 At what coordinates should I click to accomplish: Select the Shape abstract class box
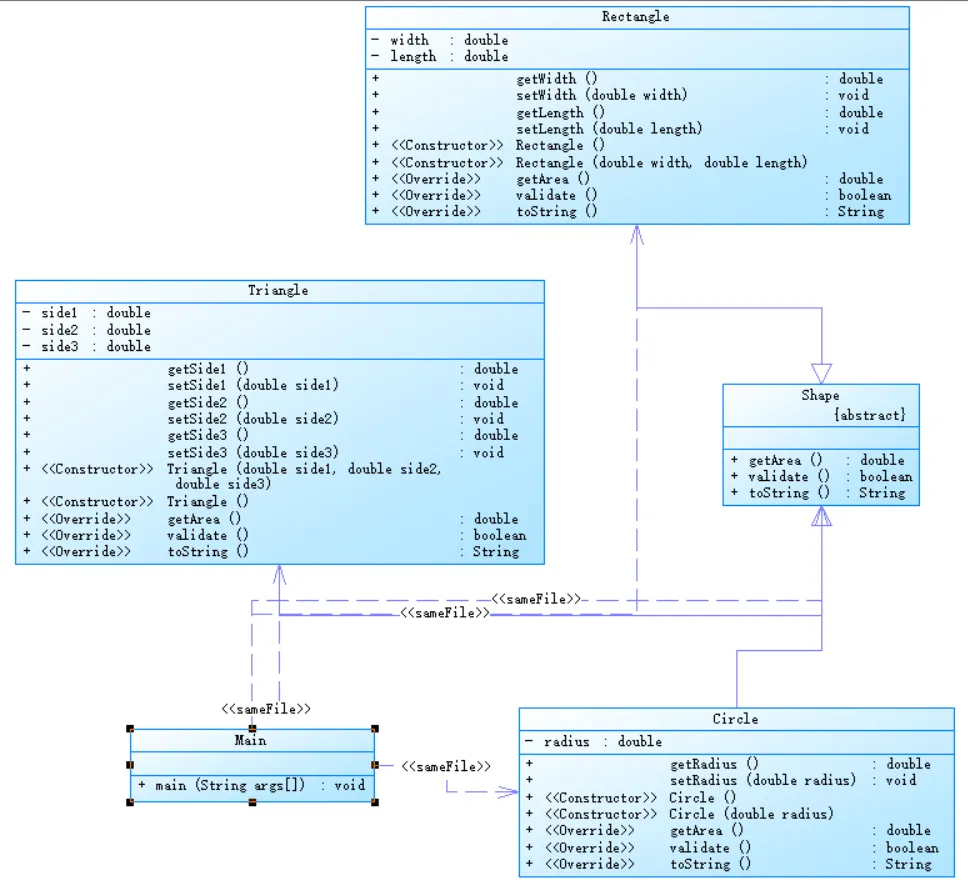pyautogui.click(x=820, y=444)
